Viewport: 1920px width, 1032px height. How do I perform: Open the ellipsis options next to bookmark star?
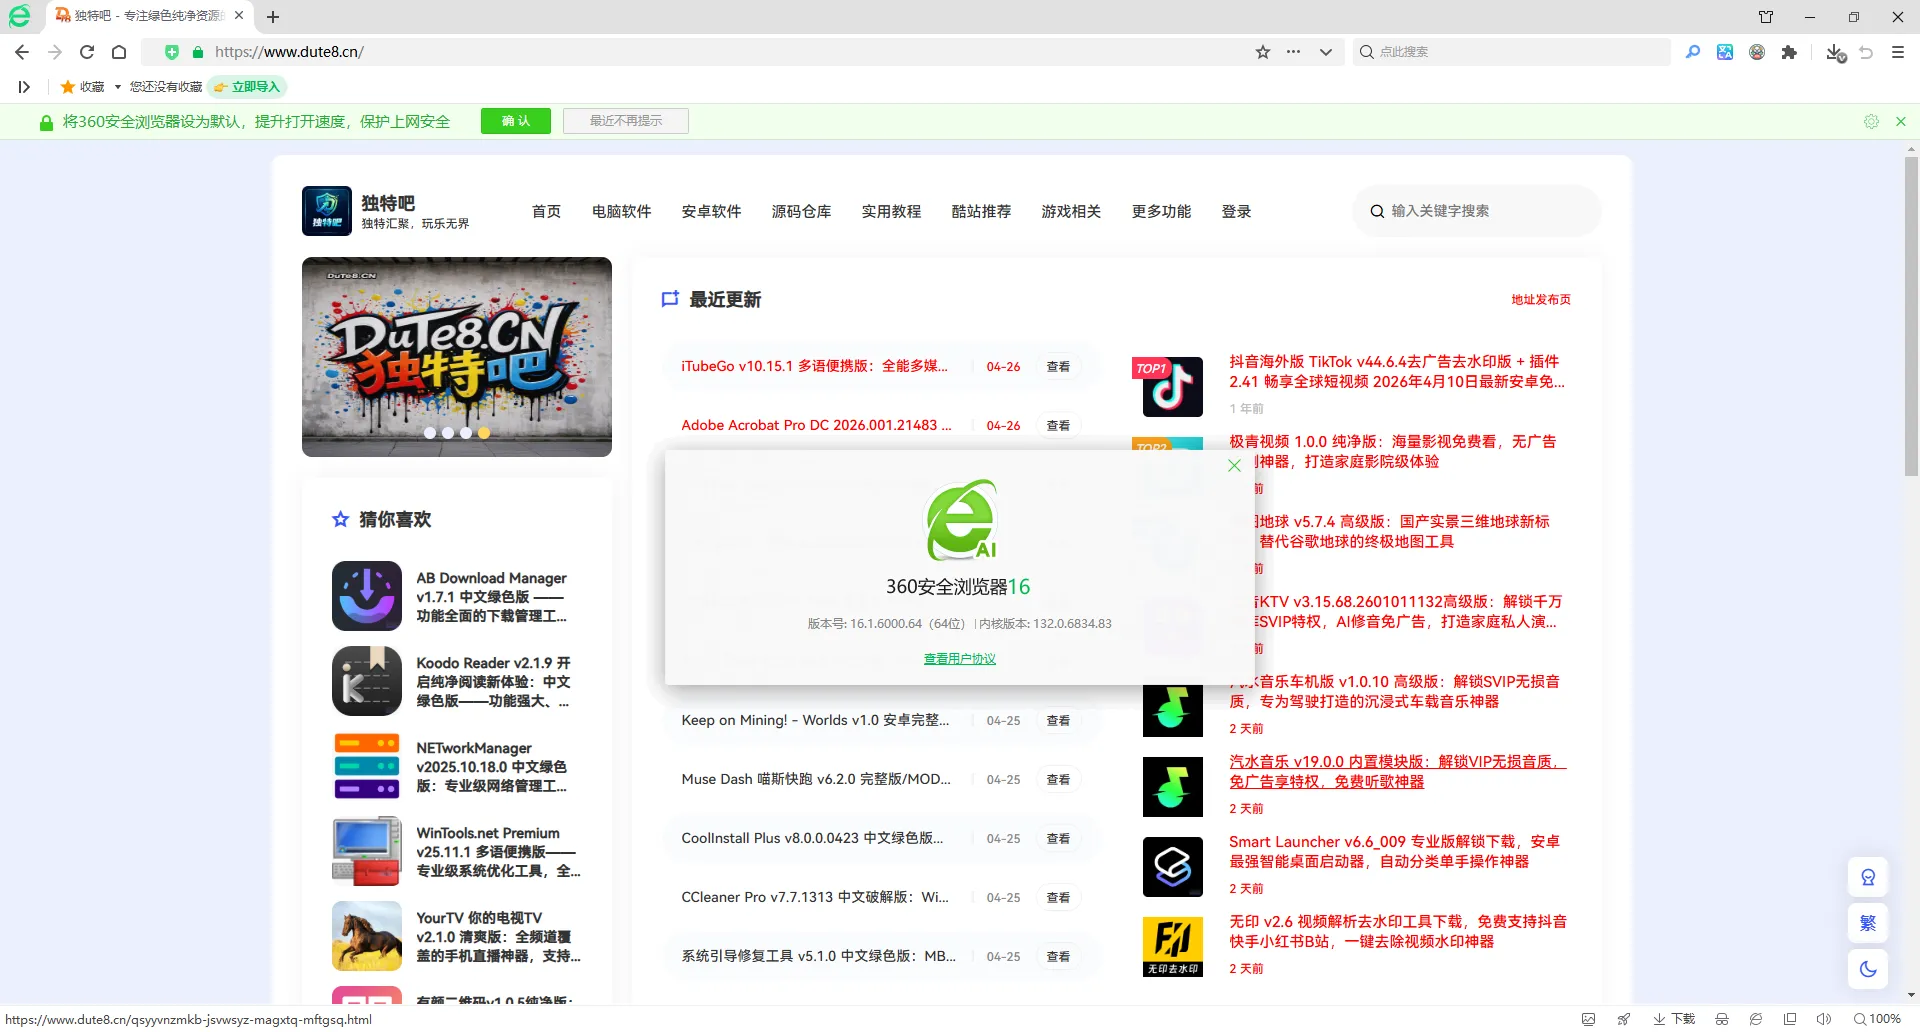pos(1293,52)
